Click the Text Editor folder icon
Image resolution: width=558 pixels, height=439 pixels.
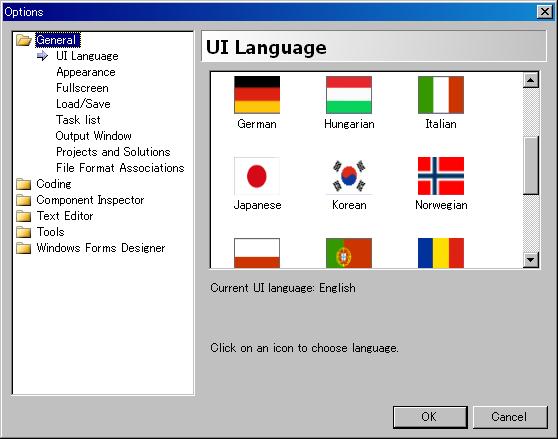(x=24, y=216)
